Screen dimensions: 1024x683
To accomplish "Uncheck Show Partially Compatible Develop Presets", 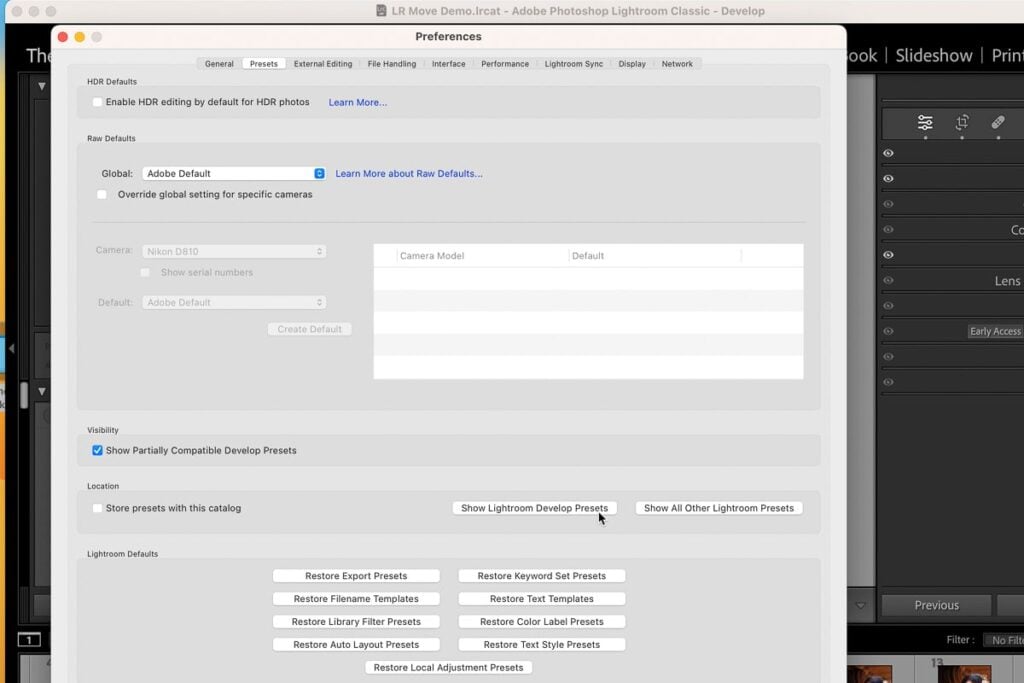I will [x=97, y=450].
